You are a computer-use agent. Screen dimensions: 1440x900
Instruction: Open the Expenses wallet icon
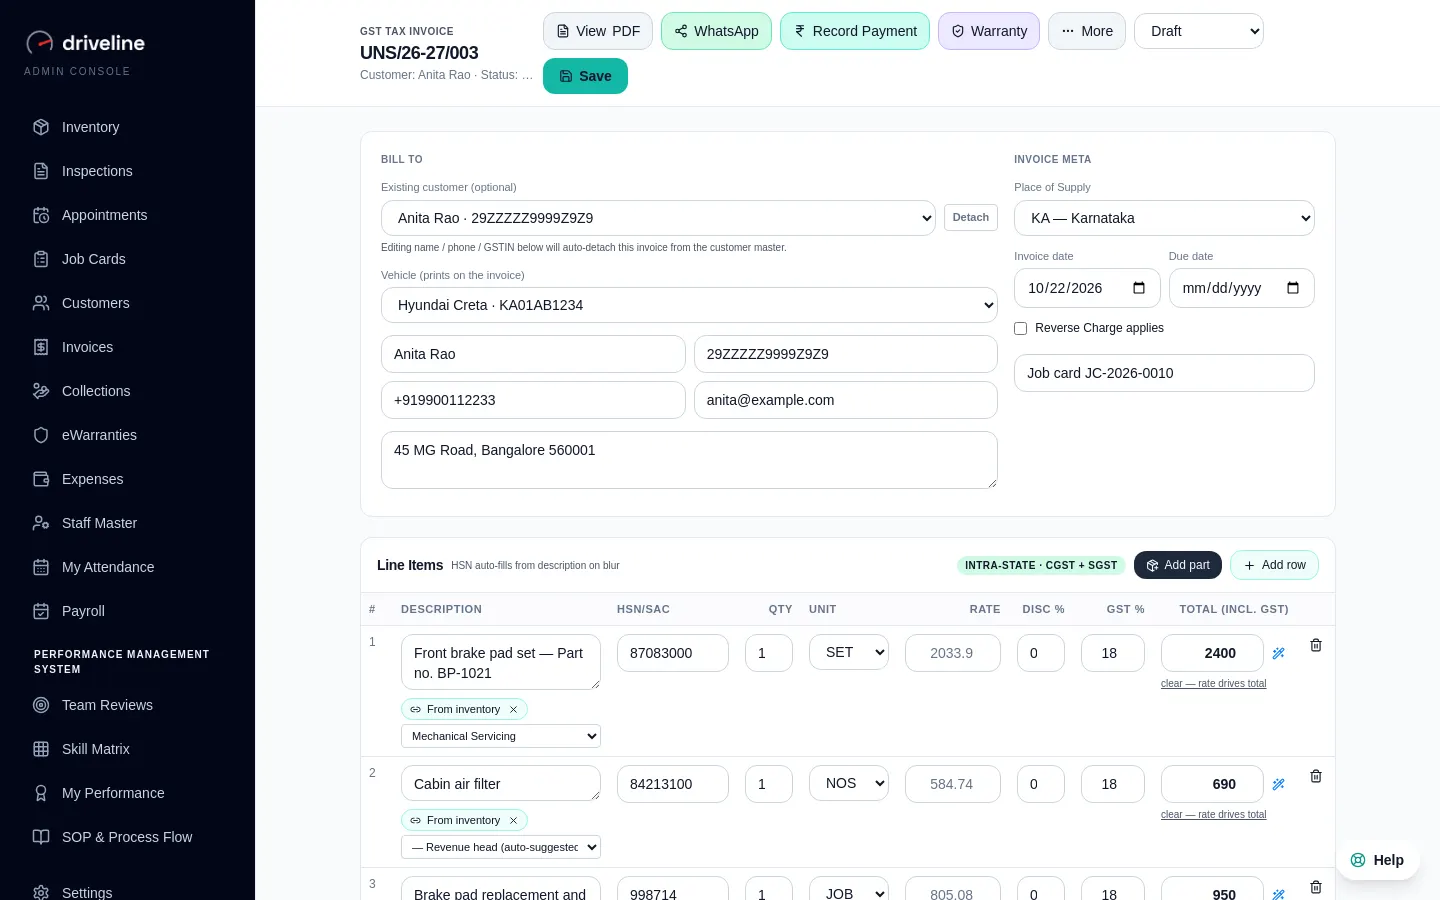[41, 479]
